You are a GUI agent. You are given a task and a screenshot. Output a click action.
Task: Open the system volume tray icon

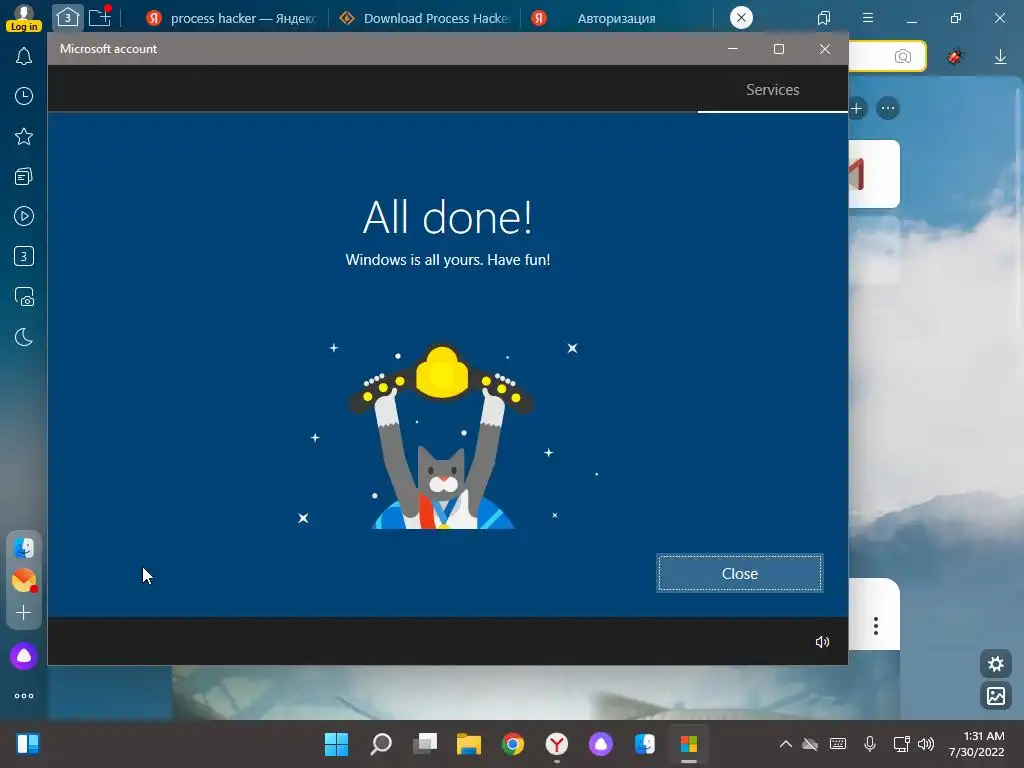pyautogui.click(x=926, y=744)
